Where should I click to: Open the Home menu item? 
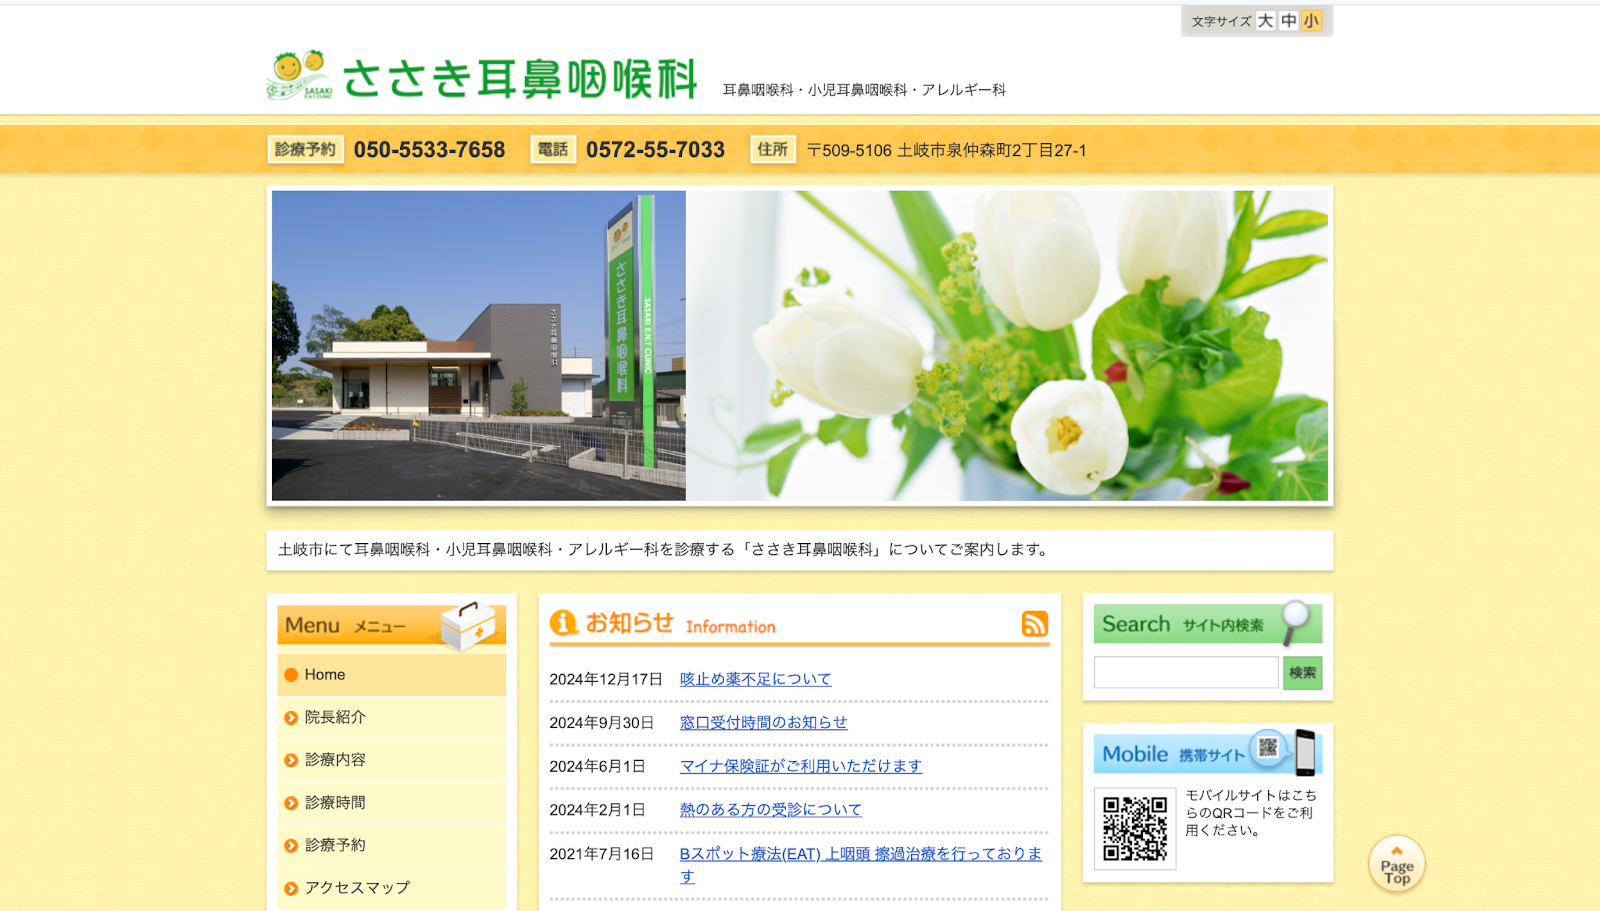[x=325, y=675]
